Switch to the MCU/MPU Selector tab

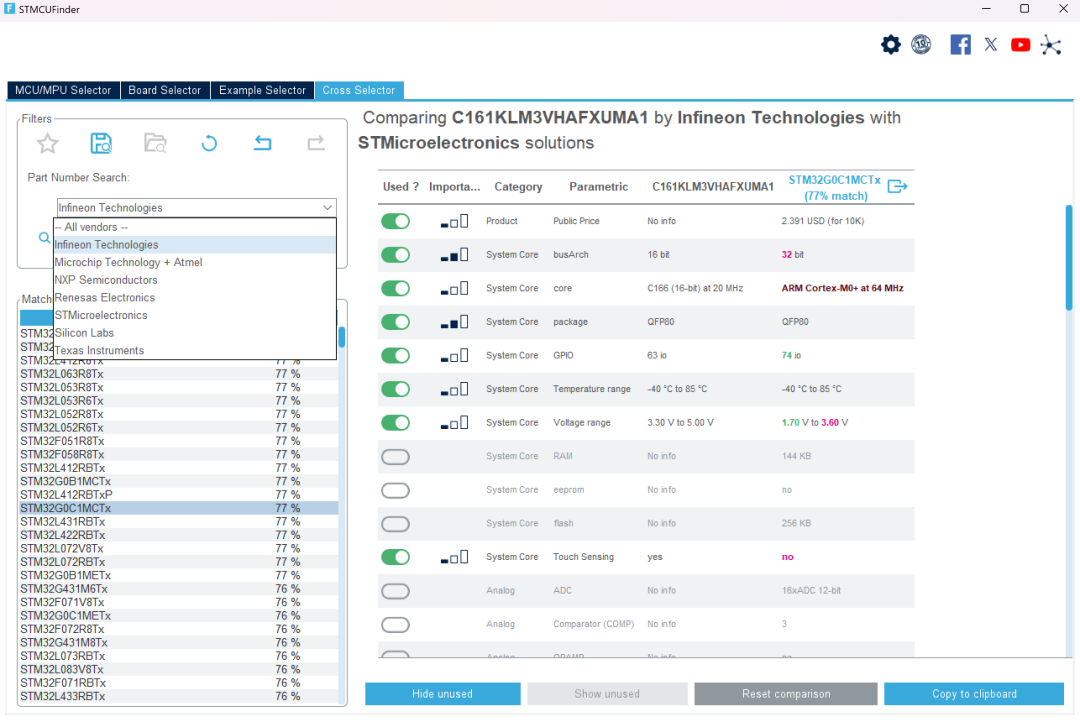pyautogui.click(x=63, y=90)
